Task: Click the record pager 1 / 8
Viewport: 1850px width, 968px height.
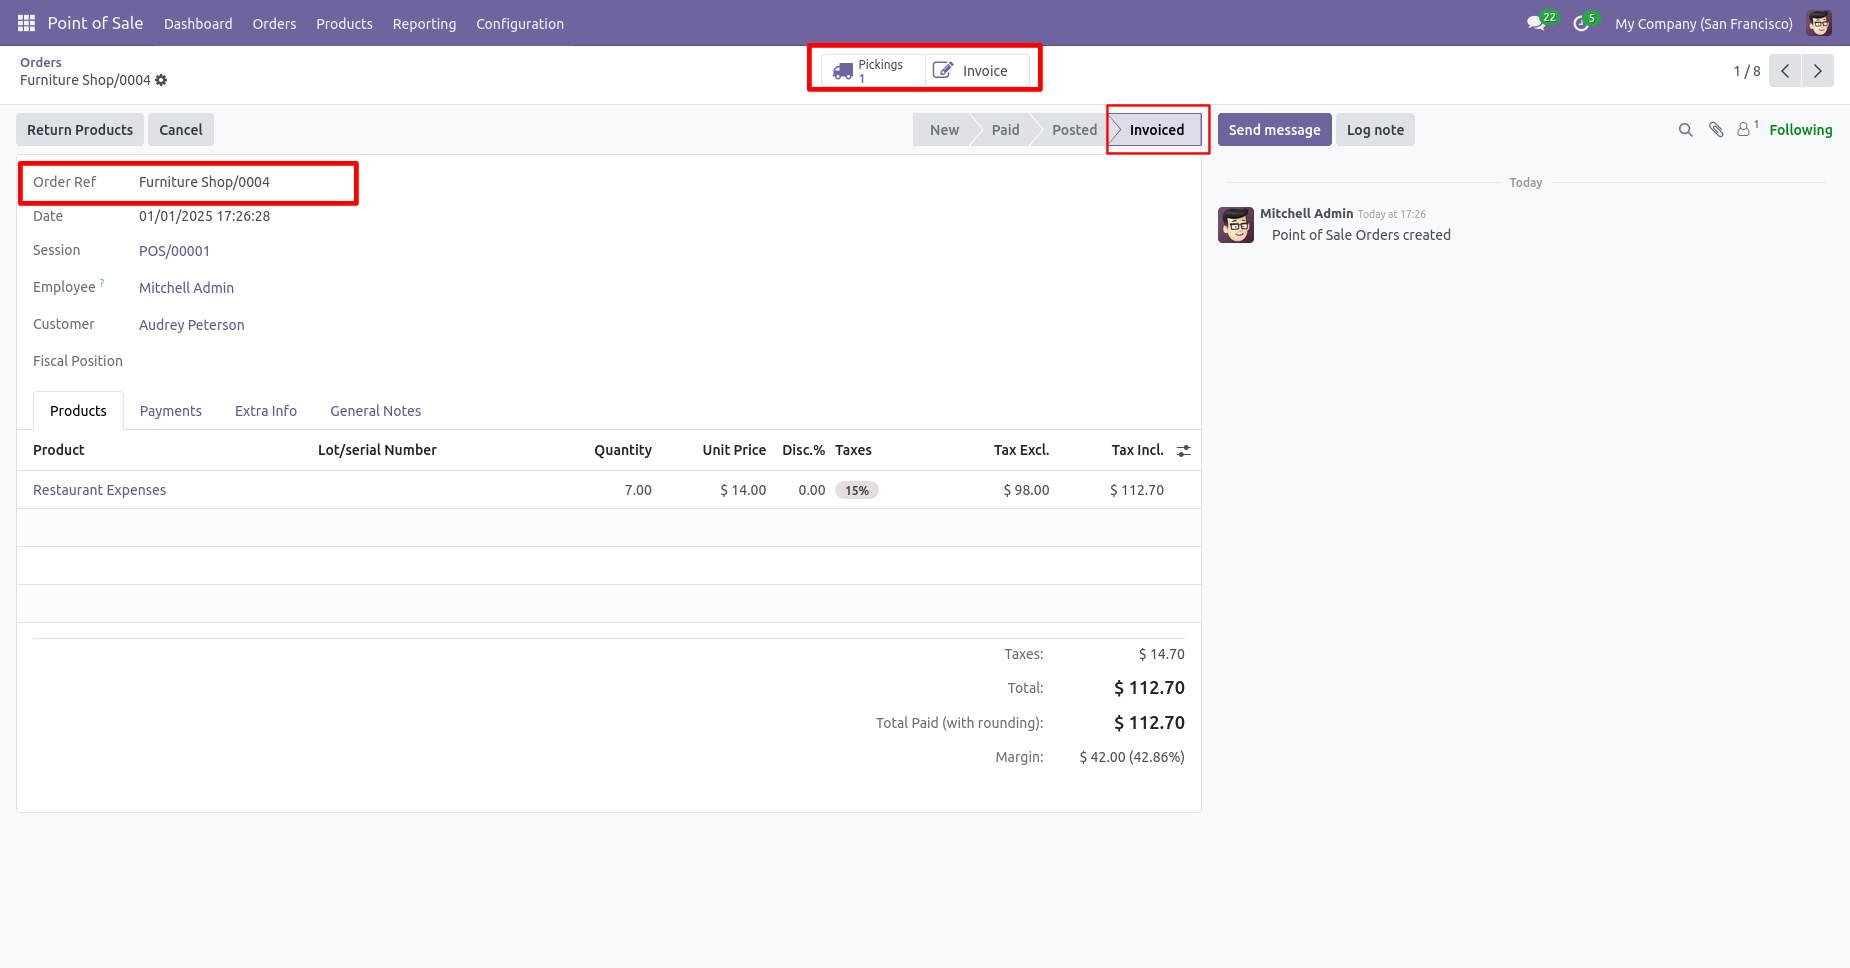Action: 1746,71
